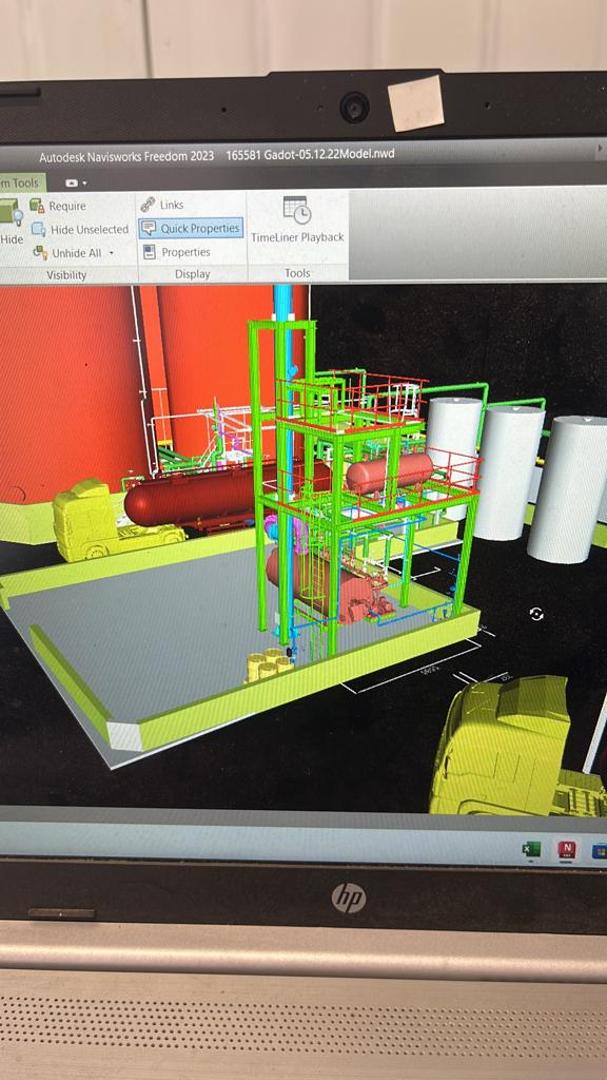Image resolution: width=607 pixels, height=1080 pixels.
Task: Open Excel from the taskbar
Action: pos(531,849)
